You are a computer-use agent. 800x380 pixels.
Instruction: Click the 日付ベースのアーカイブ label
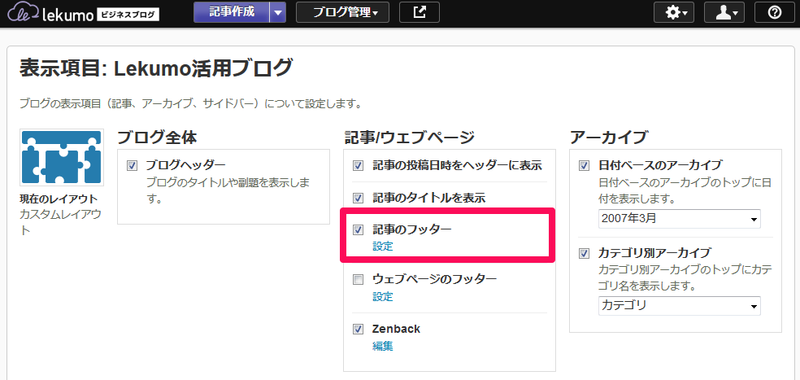click(x=660, y=165)
